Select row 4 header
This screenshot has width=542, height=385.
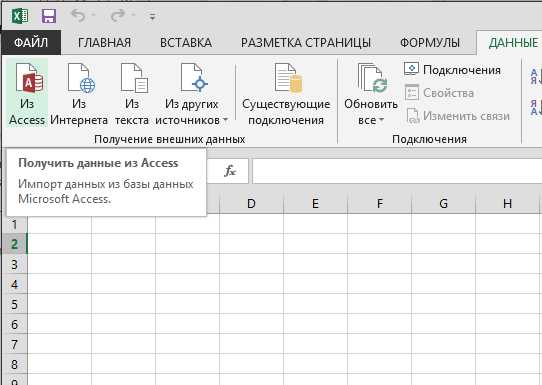click(x=15, y=284)
